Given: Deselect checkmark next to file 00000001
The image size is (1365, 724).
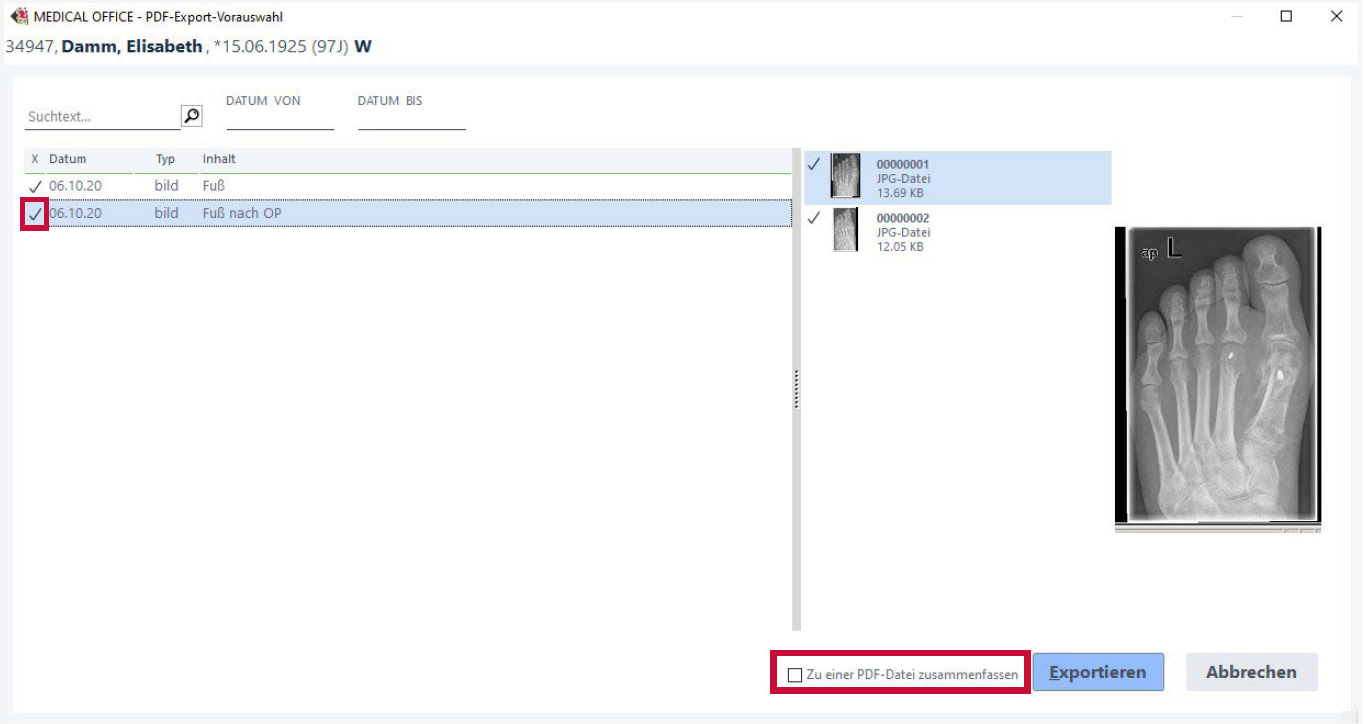Looking at the screenshot, I should 813,164.
